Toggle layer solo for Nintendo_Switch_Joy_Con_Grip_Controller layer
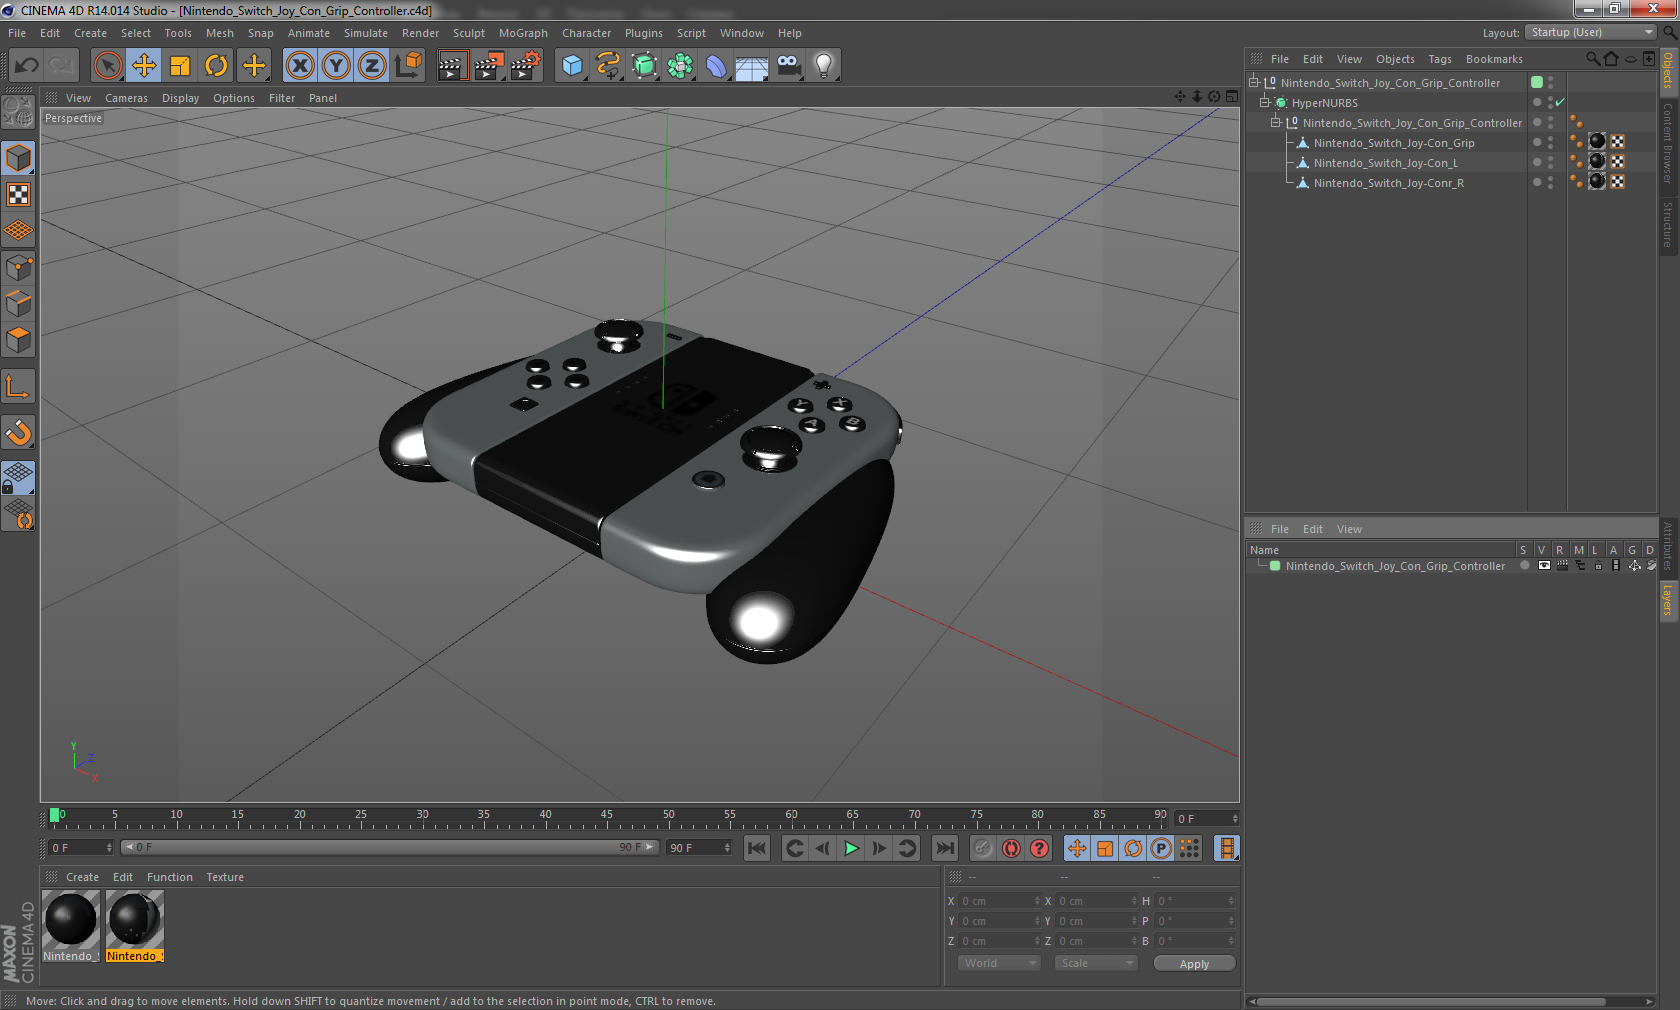Screen dimensions: 1680x1010 coord(1524,566)
